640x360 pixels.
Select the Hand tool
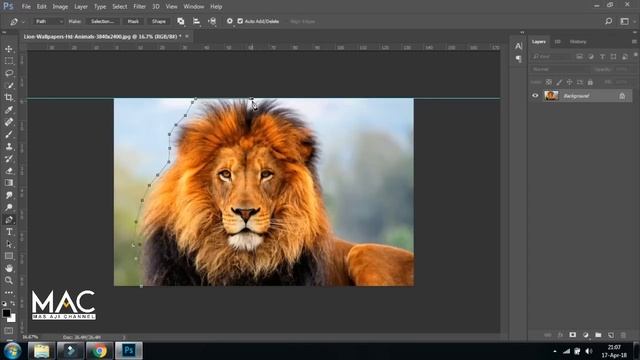[x=9, y=268]
